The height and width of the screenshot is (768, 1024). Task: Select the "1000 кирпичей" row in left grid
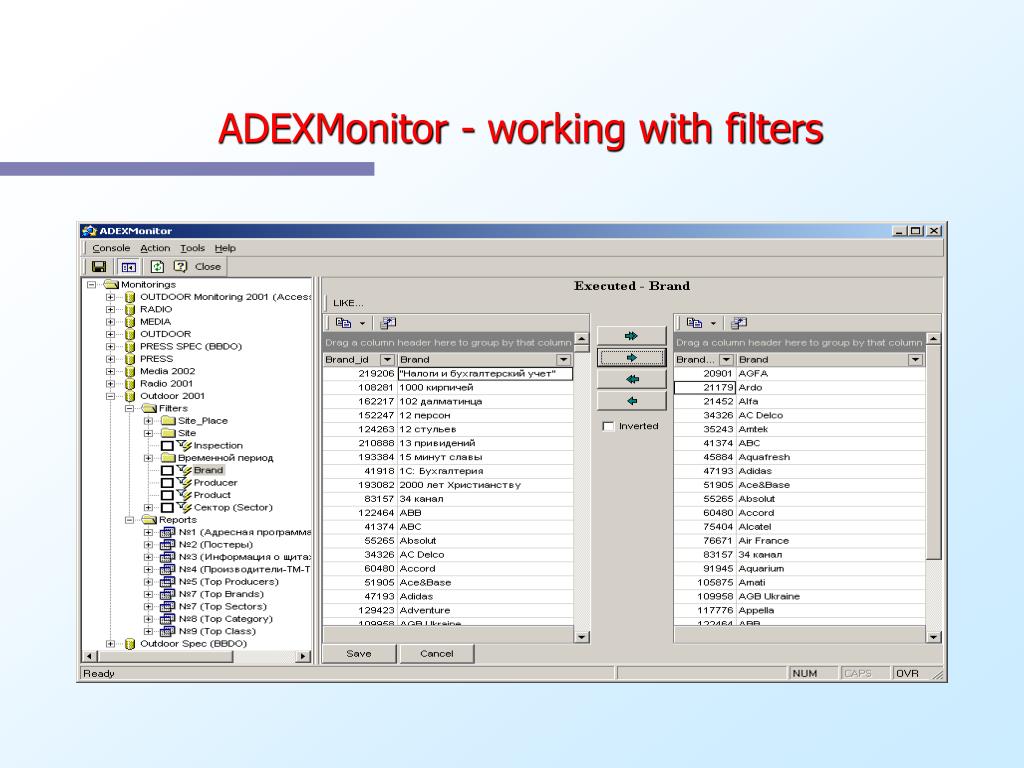point(448,387)
